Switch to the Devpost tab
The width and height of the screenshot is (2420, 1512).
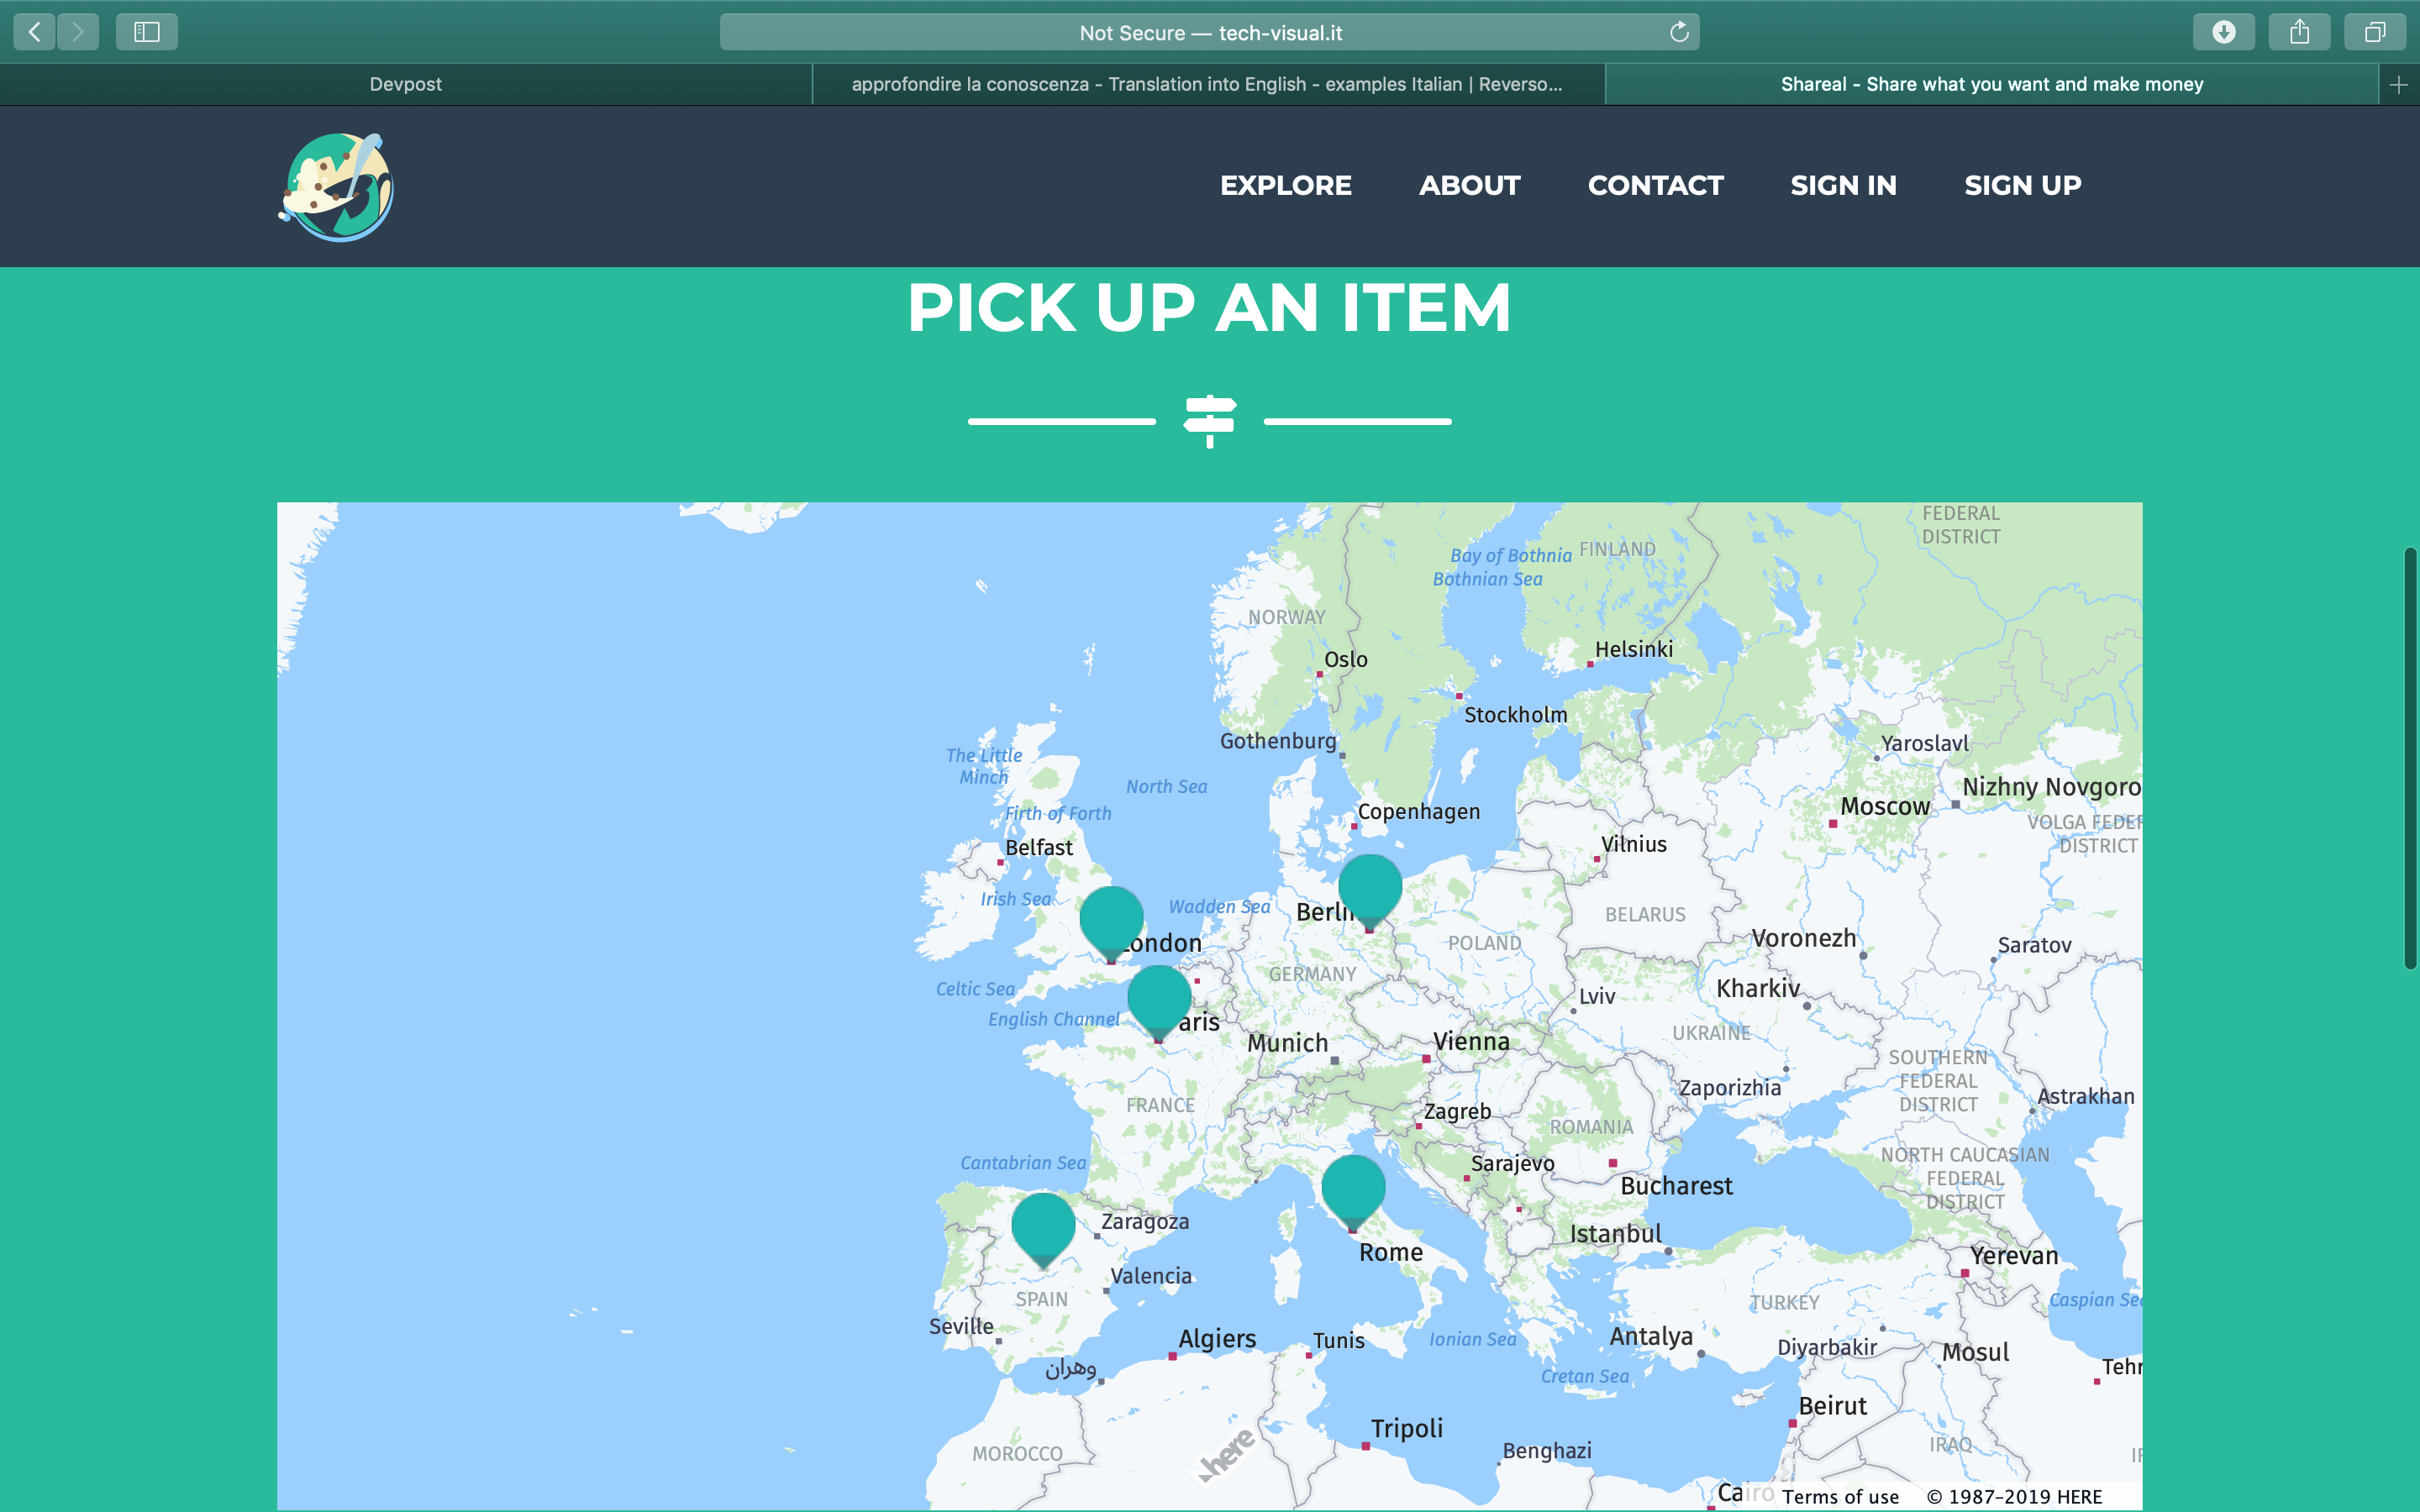[x=405, y=85]
